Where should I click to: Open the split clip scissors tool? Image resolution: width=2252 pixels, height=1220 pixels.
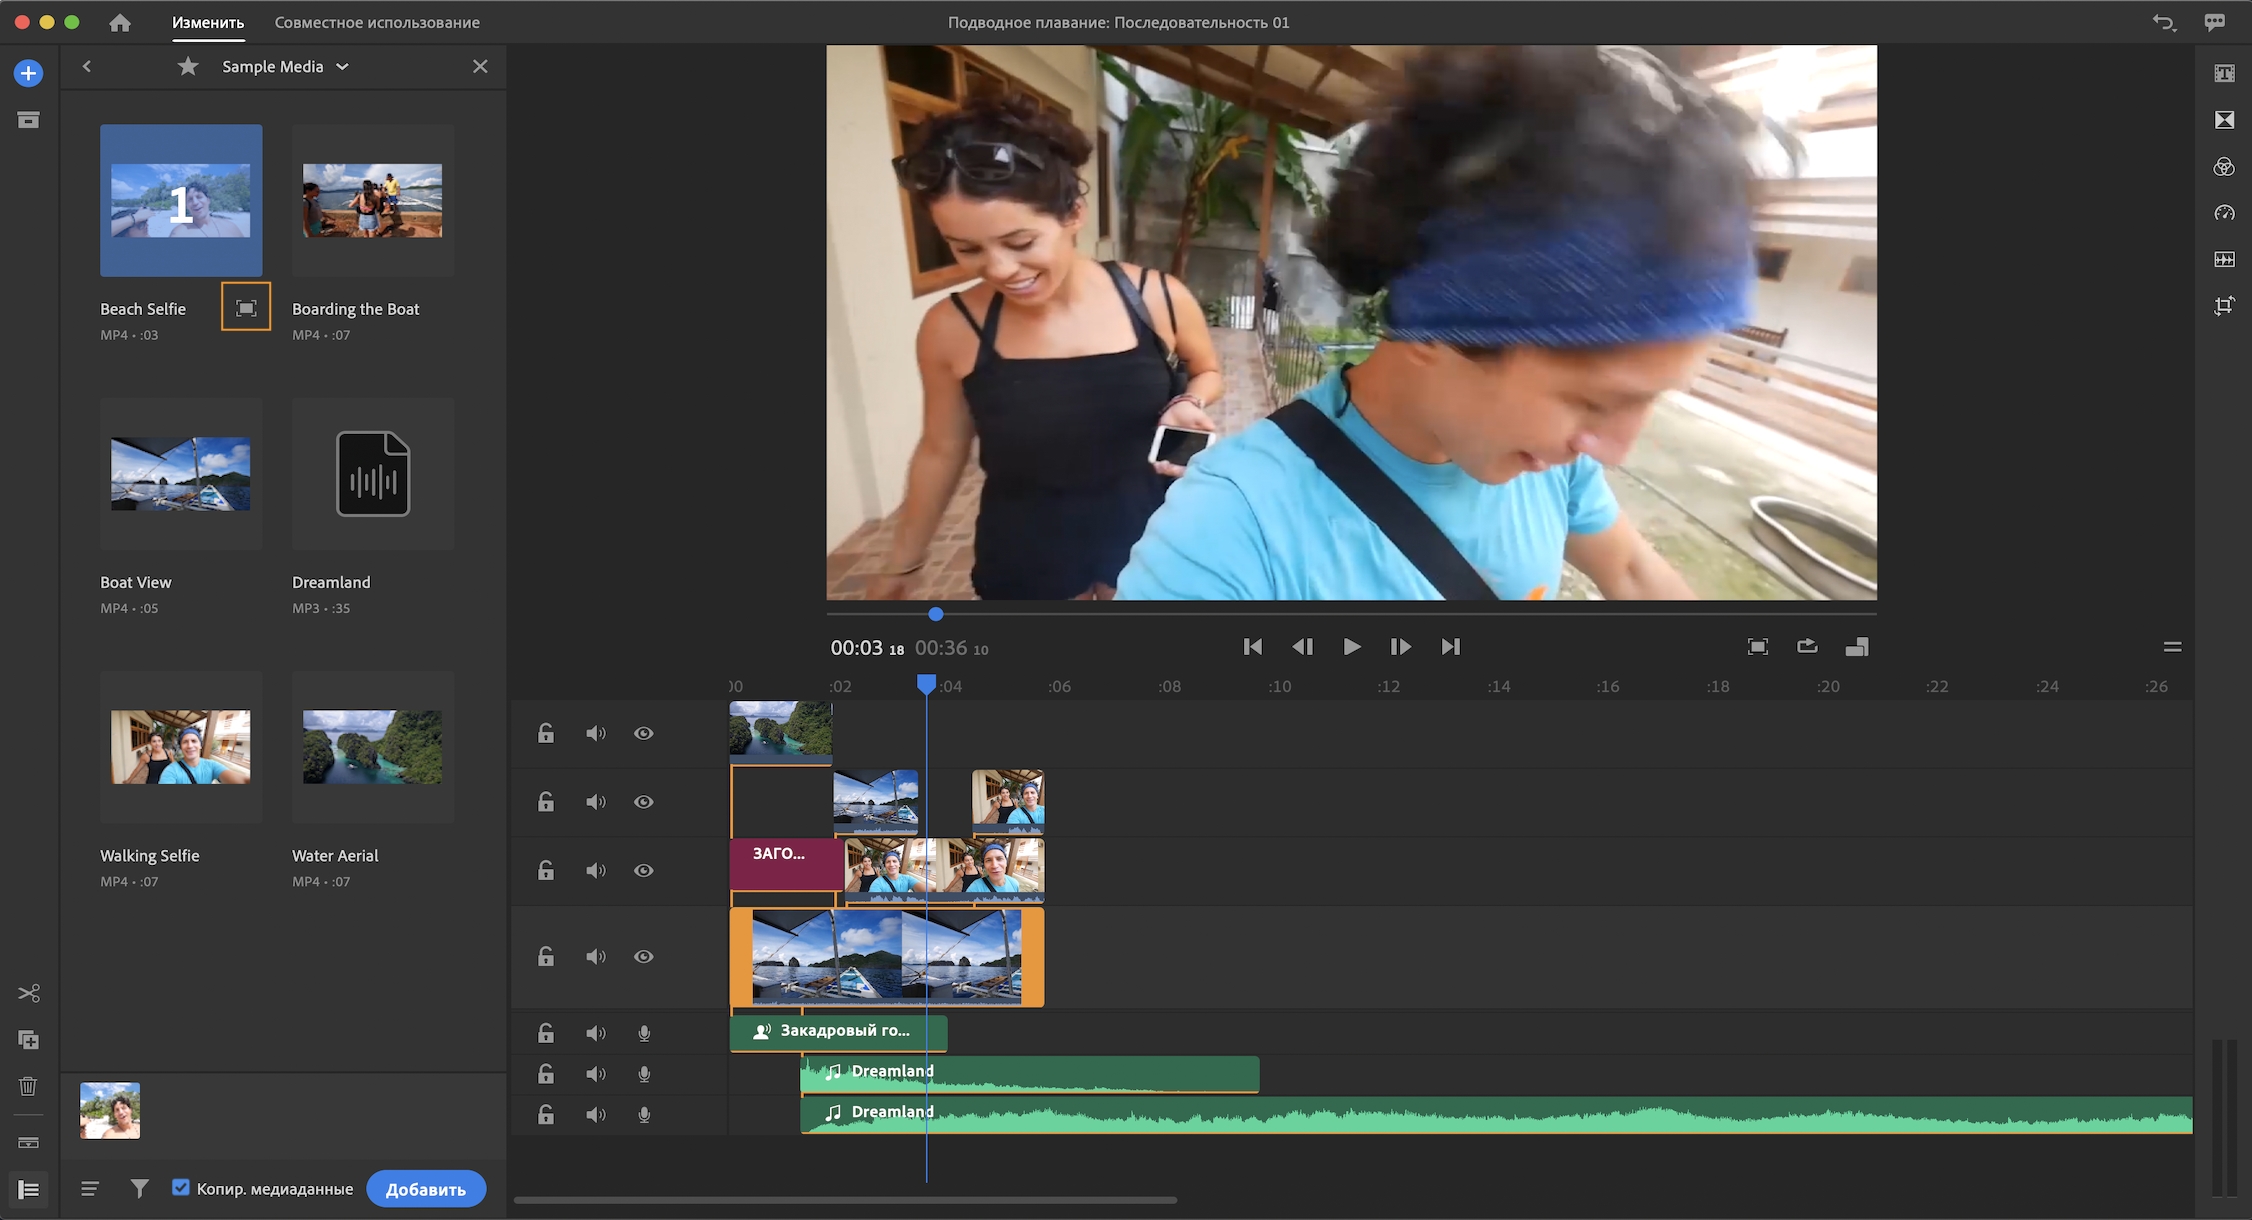(28, 993)
